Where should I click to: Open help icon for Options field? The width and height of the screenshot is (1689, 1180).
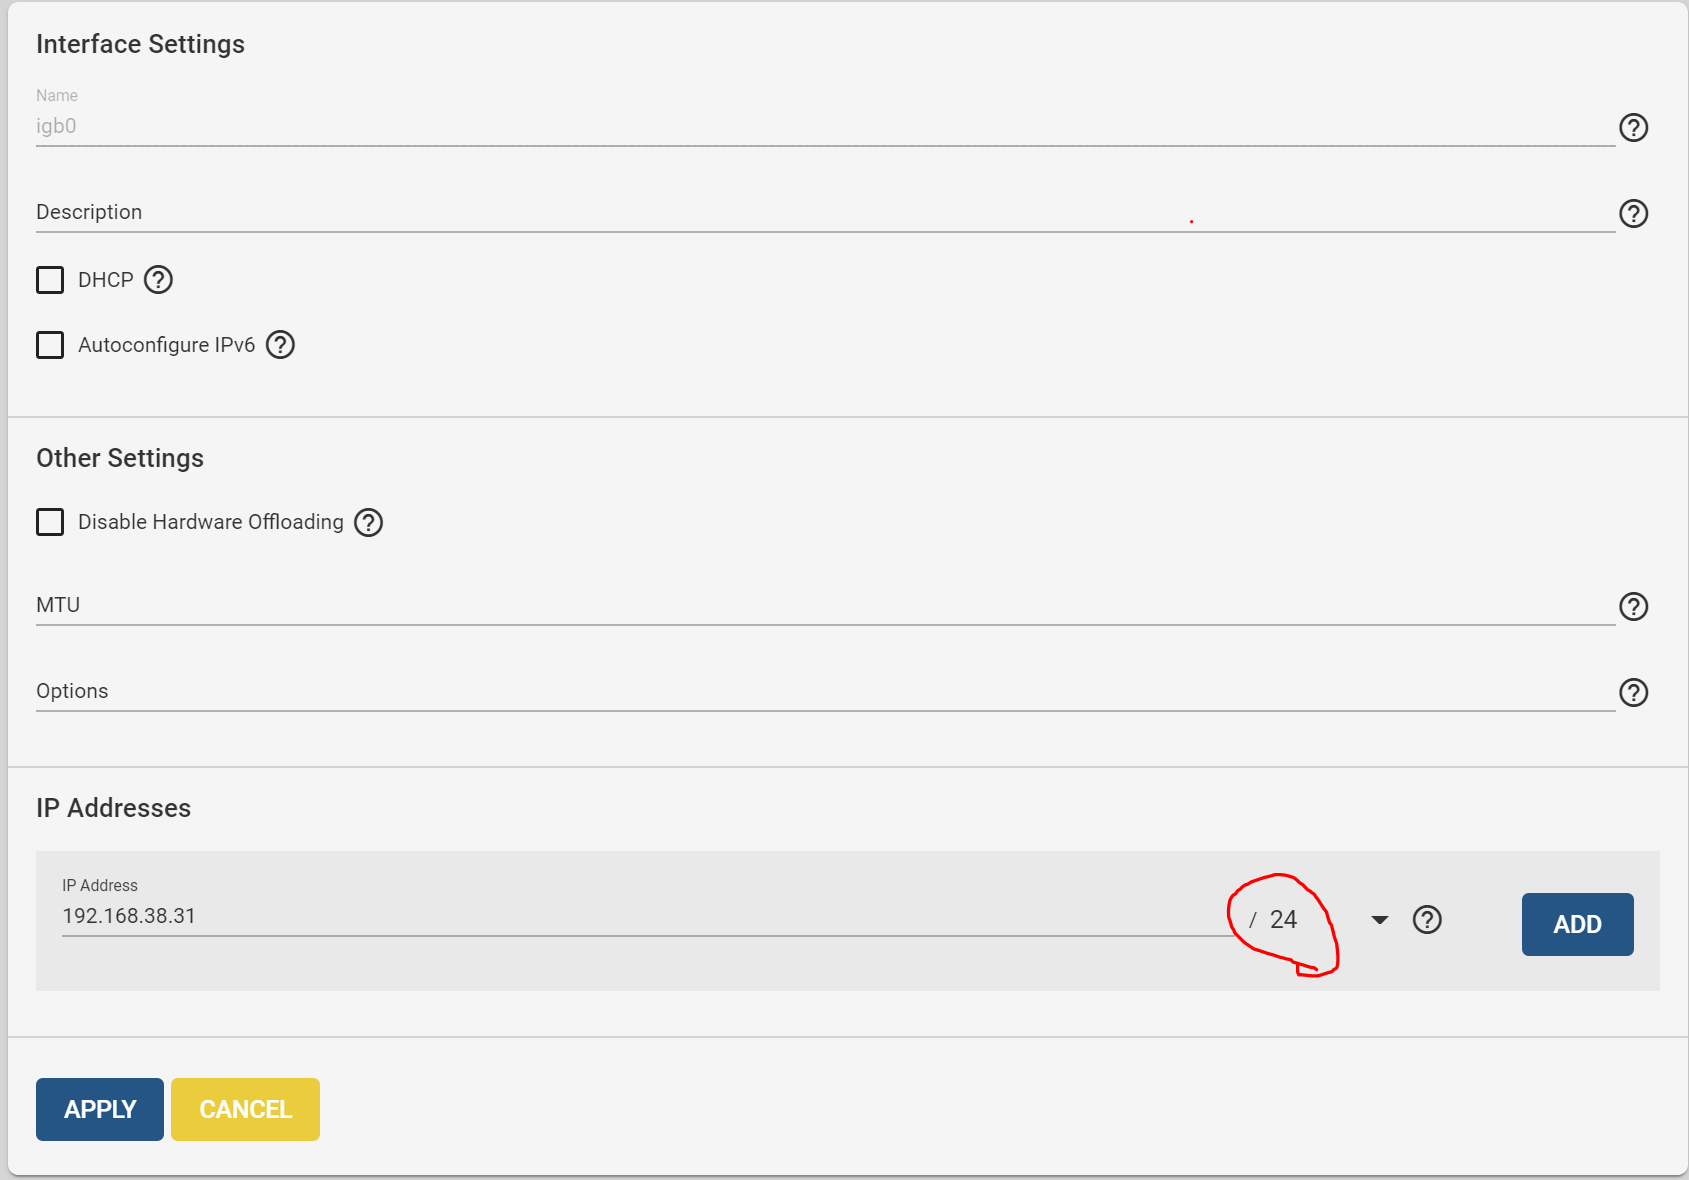coord(1633,692)
